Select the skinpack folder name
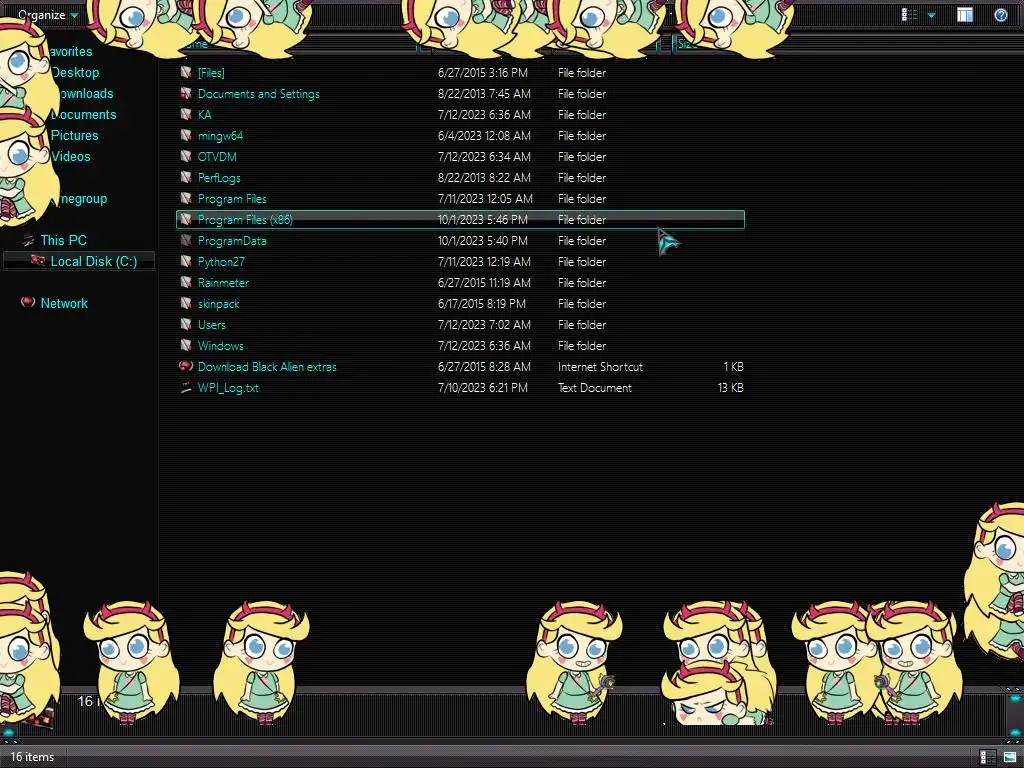1024x768 pixels. [218, 304]
